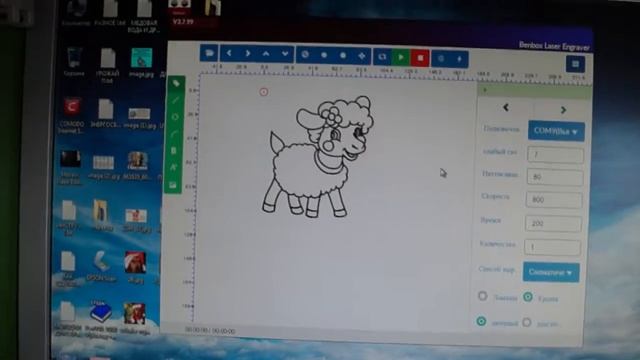
Task: Open the COM port dropdown
Action: coord(556,131)
